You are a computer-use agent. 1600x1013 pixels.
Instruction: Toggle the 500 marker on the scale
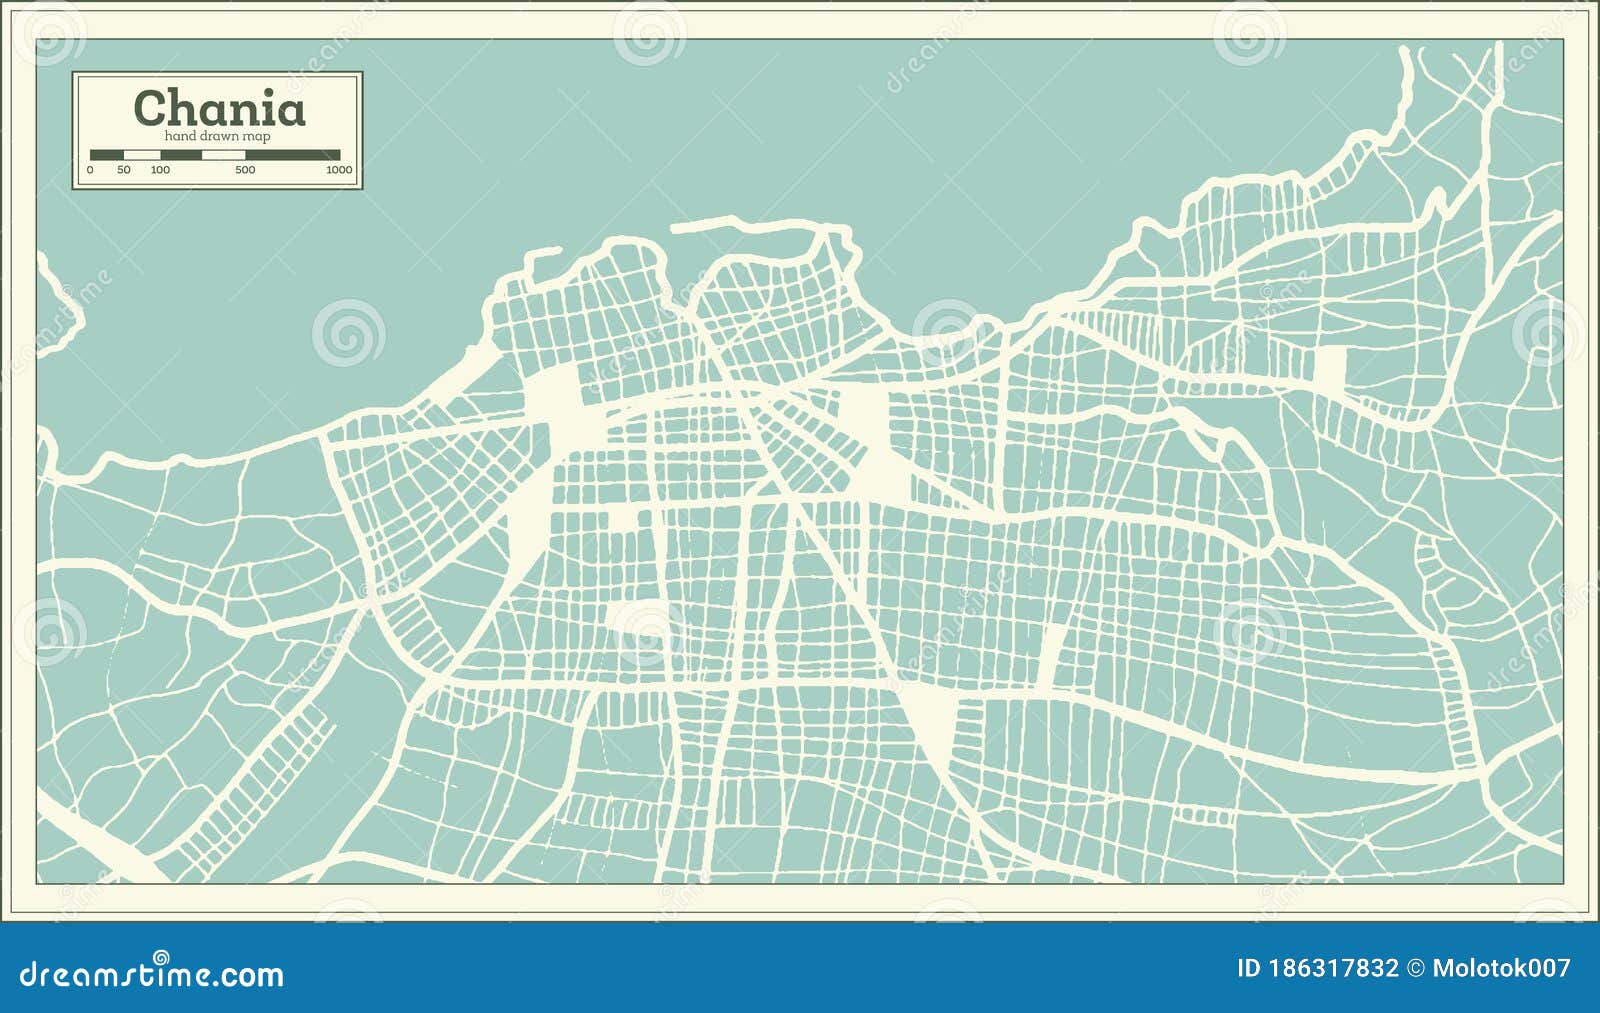click(246, 170)
